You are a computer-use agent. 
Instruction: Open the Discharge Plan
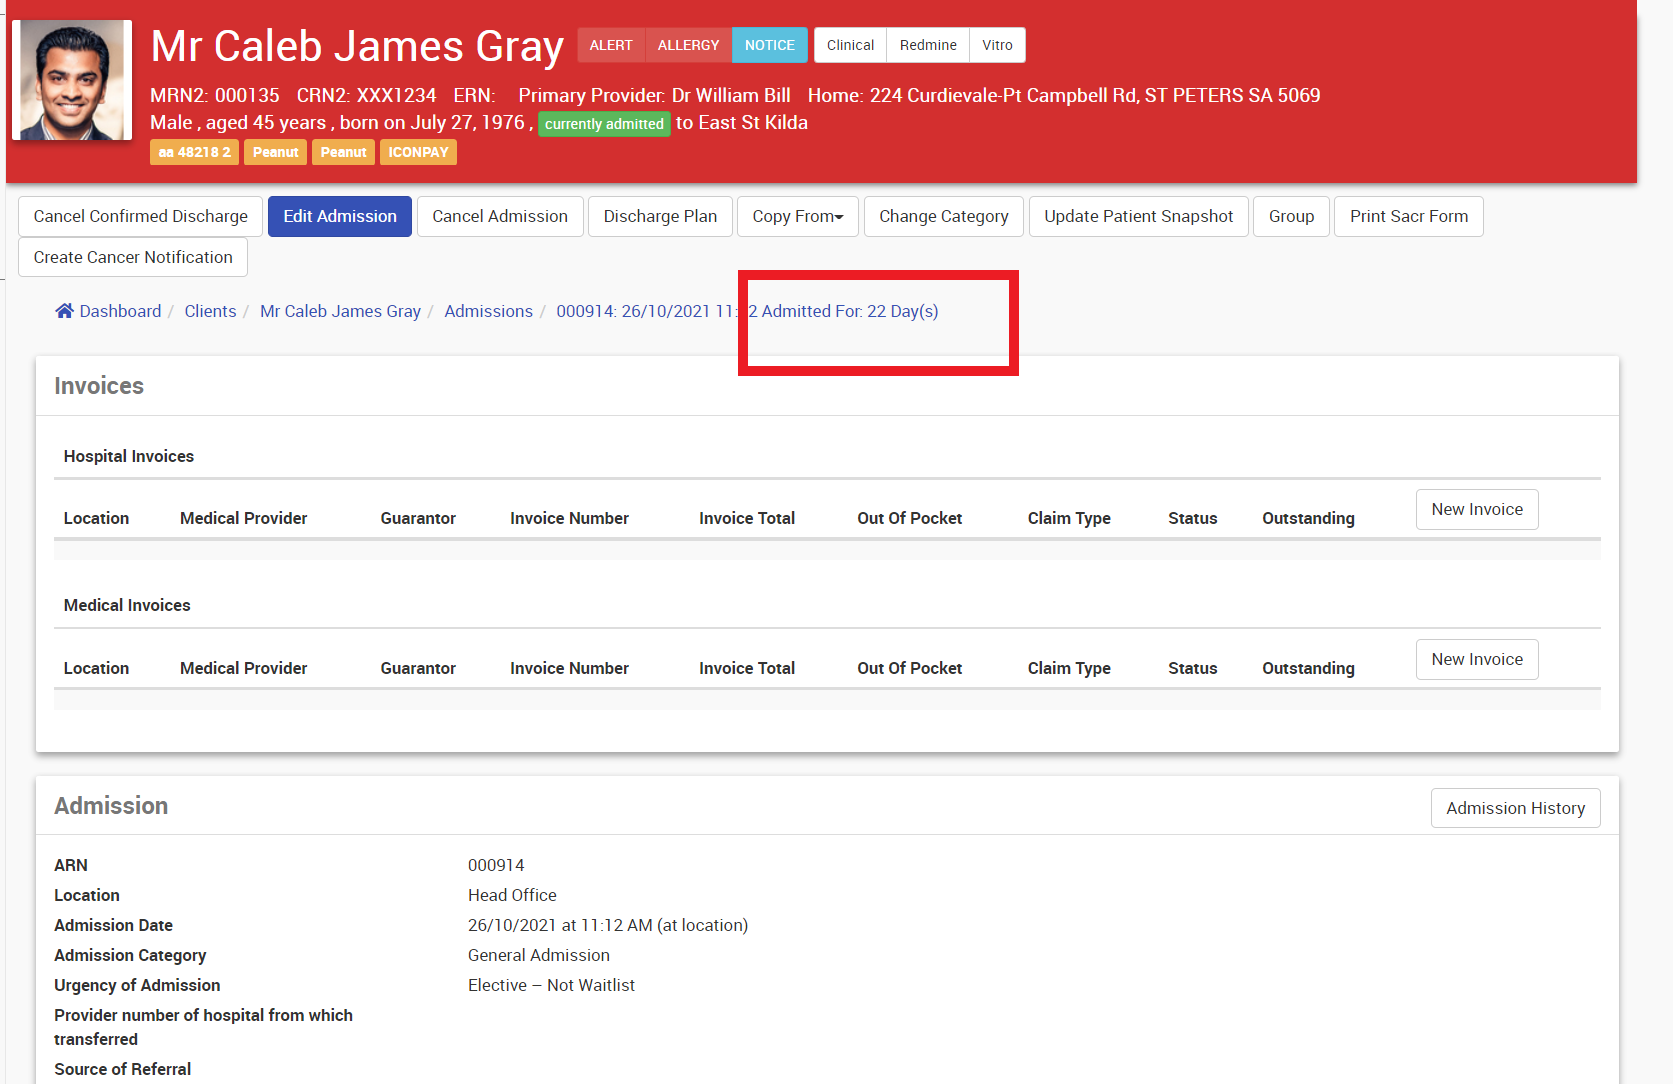660,216
